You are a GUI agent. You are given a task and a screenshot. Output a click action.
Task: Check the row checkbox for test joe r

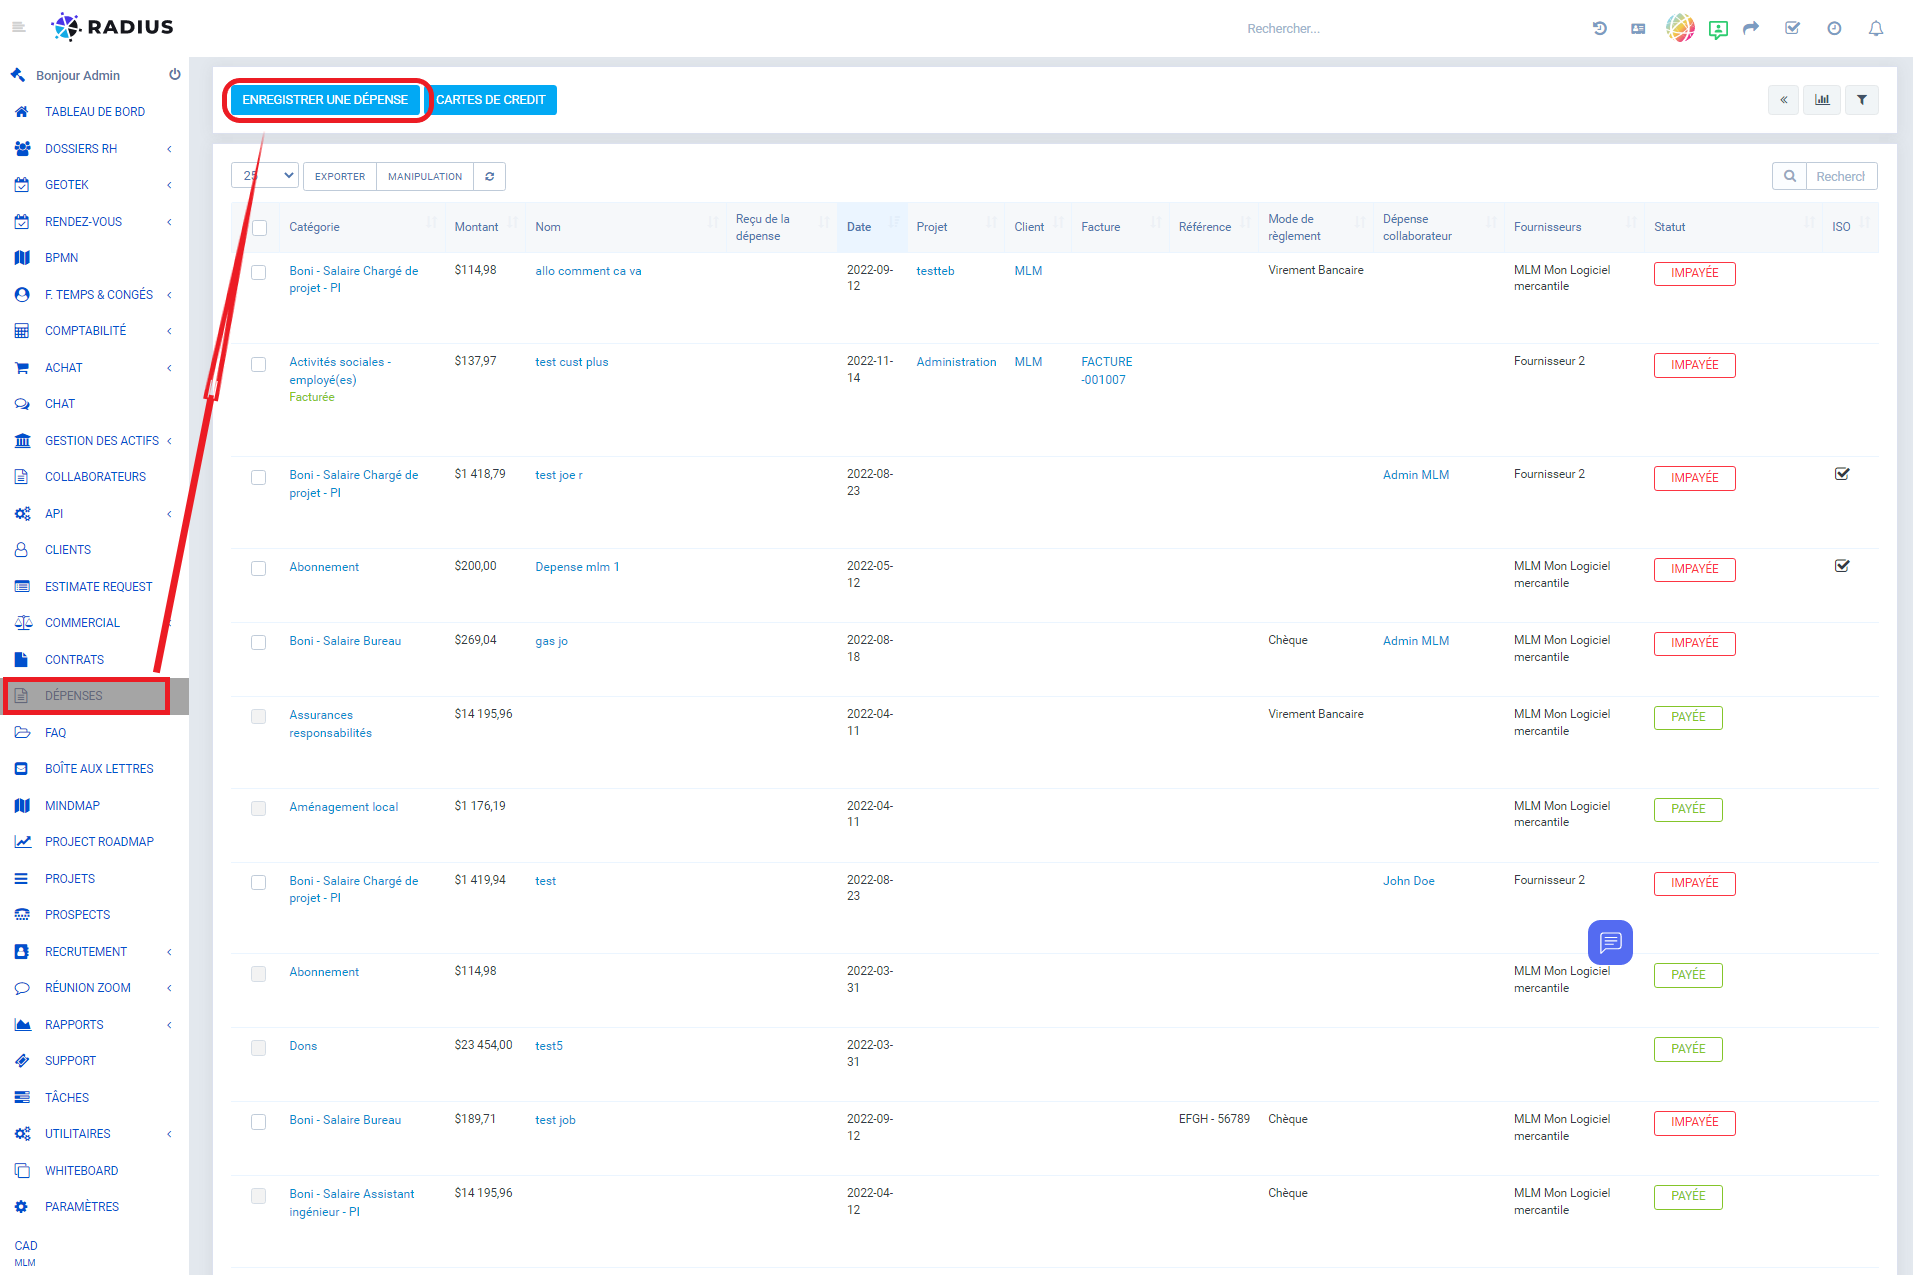pyautogui.click(x=258, y=478)
